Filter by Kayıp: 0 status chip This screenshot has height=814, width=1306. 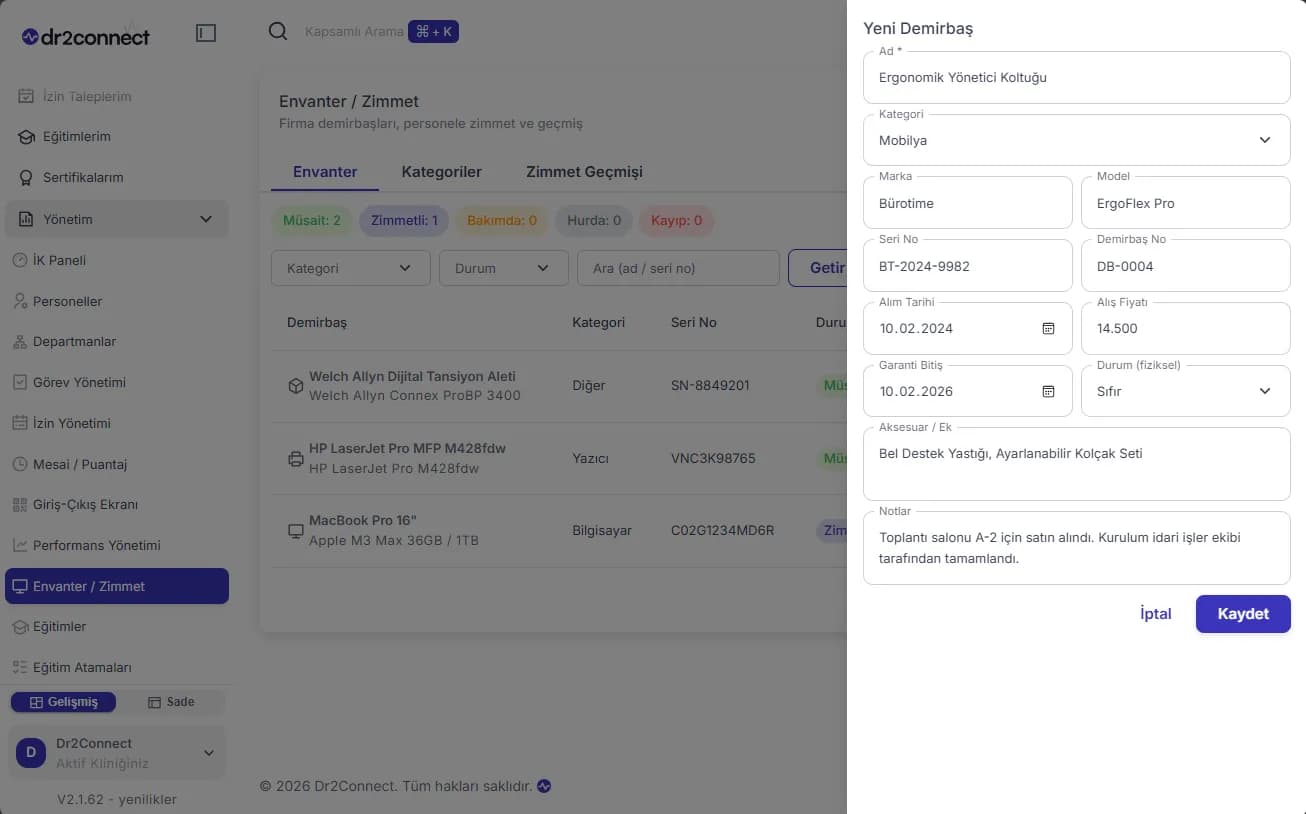point(677,220)
